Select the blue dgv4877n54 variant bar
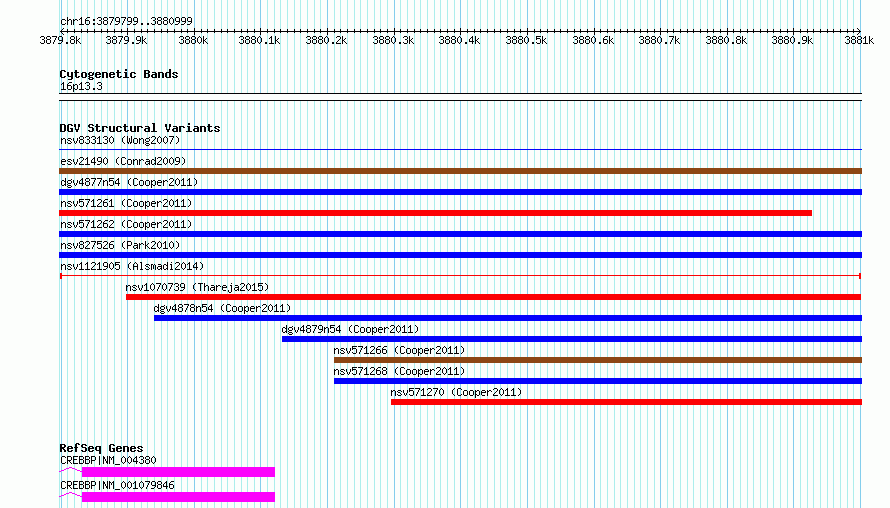Screen dimensions: 890x508 460,192
